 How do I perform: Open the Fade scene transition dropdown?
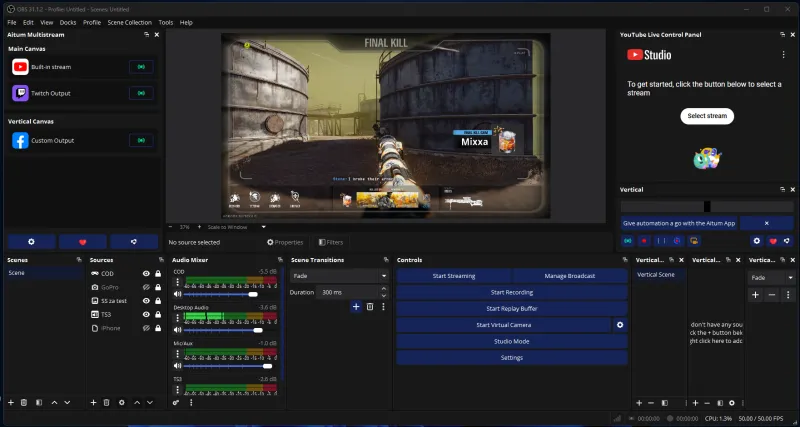point(339,275)
